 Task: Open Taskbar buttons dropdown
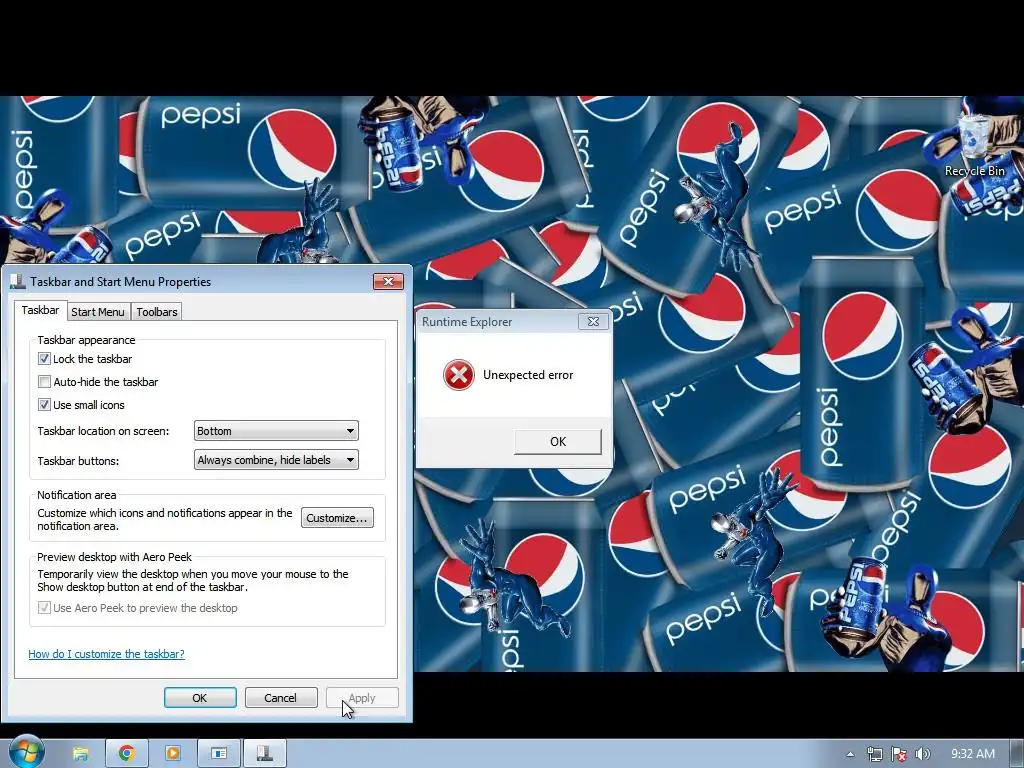[x=276, y=460]
